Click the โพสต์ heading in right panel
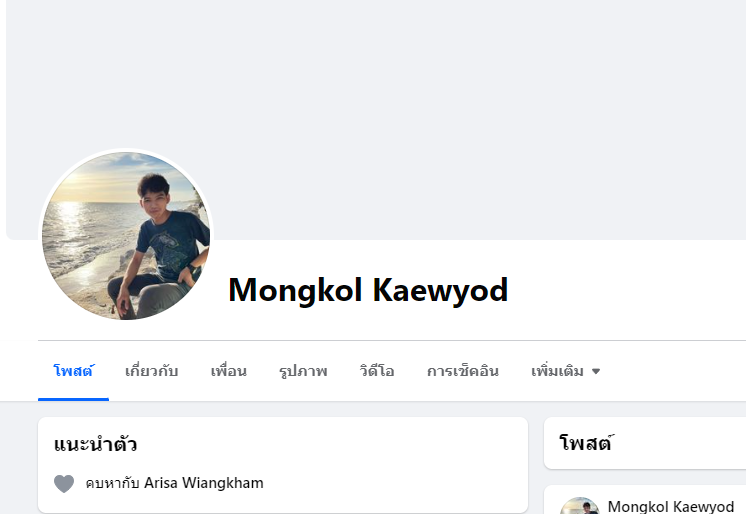746x514 pixels. point(586,443)
